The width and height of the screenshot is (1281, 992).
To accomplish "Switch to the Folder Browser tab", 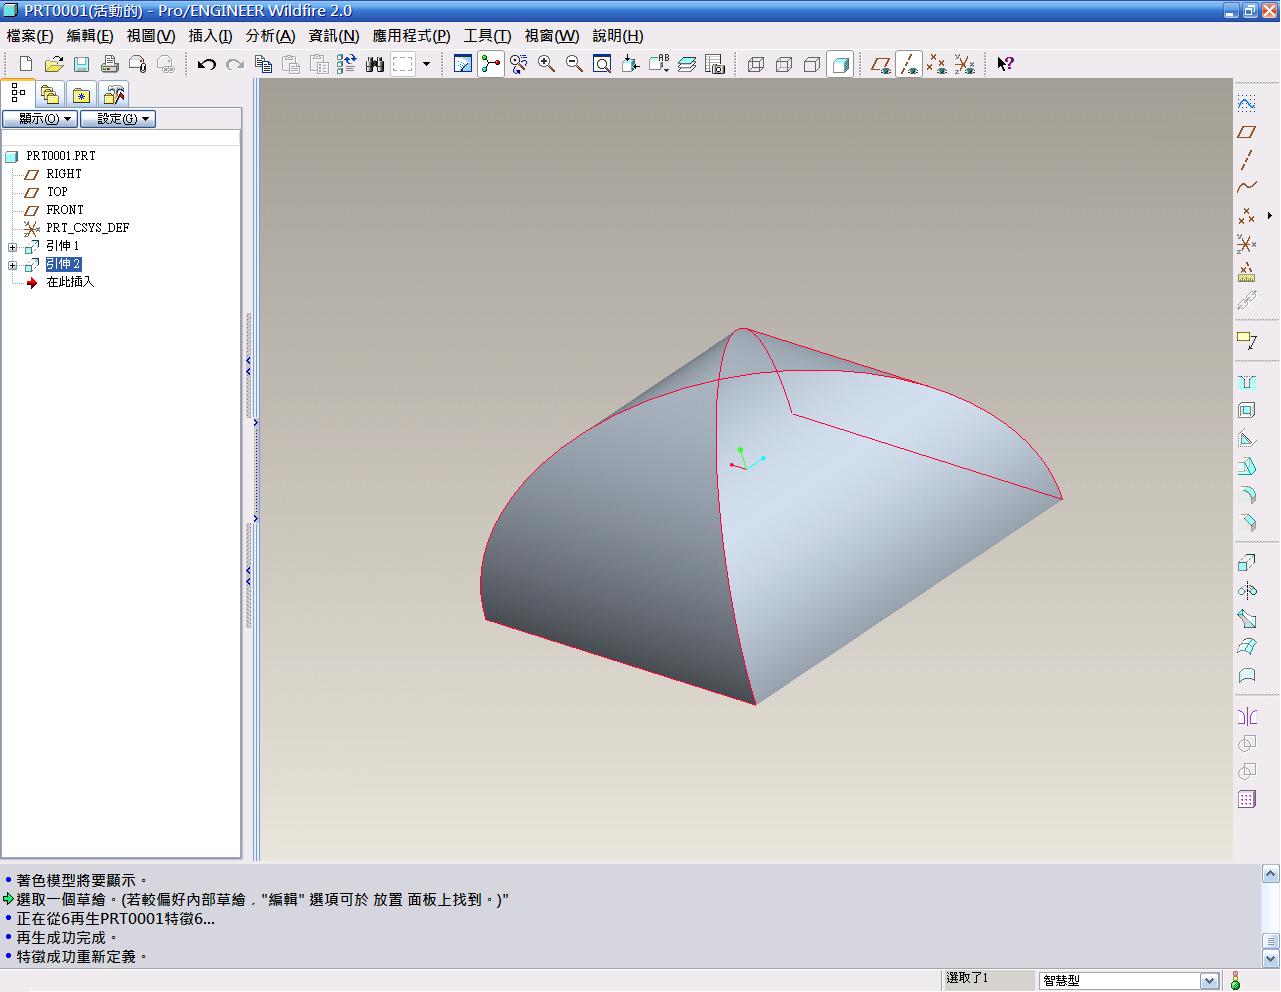I will pos(50,94).
